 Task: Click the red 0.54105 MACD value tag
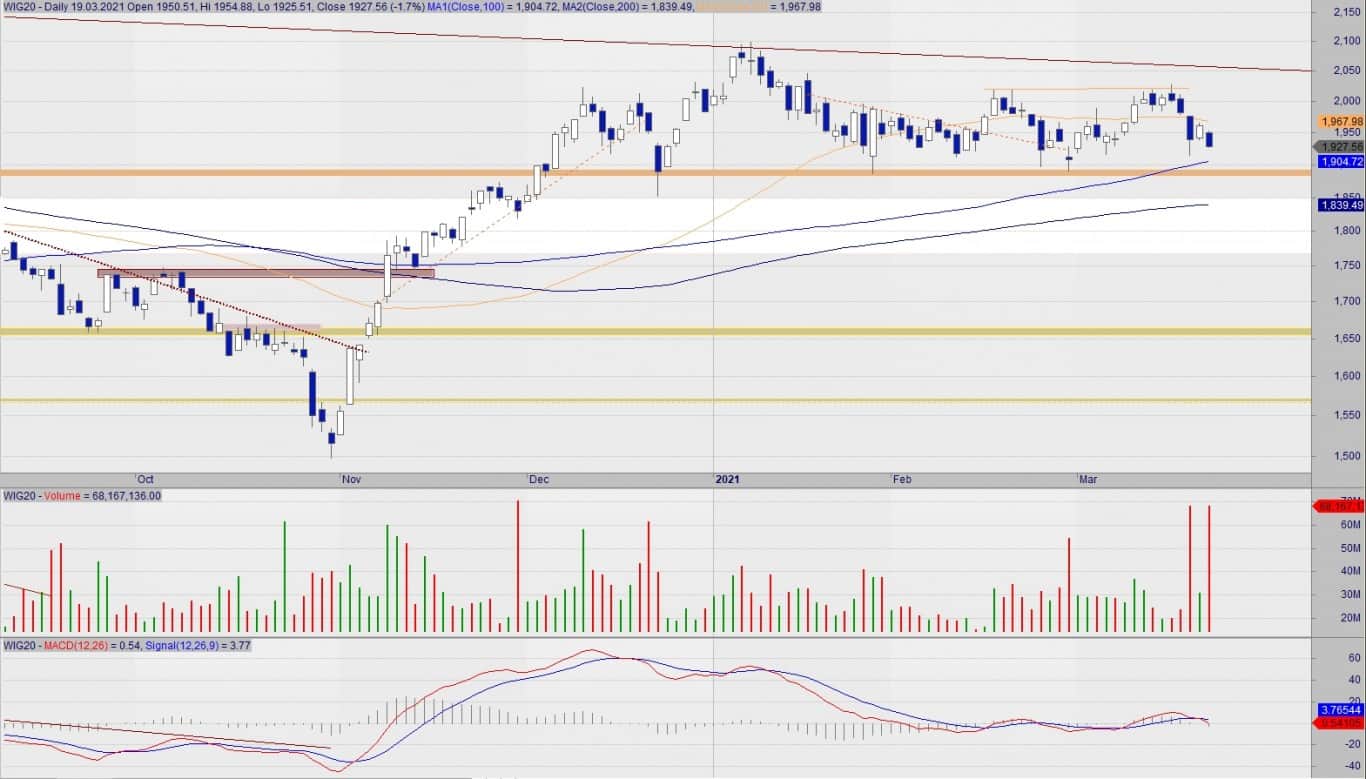(x=1340, y=722)
